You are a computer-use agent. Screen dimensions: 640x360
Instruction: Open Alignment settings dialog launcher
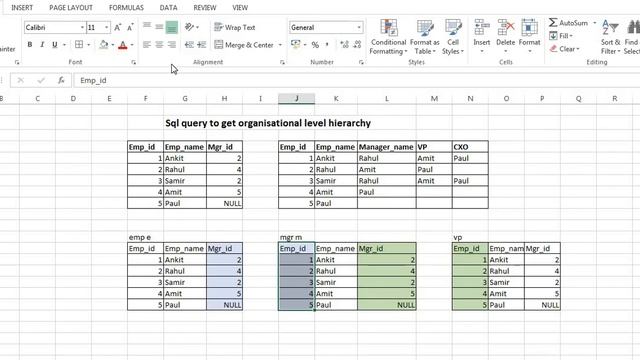(282, 62)
